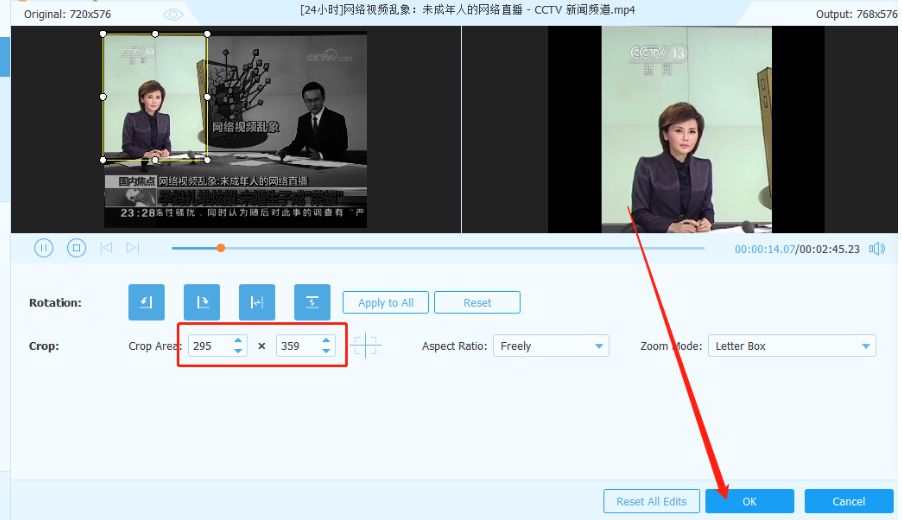Stop the video playback
The image size is (902, 520).
point(77,248)
